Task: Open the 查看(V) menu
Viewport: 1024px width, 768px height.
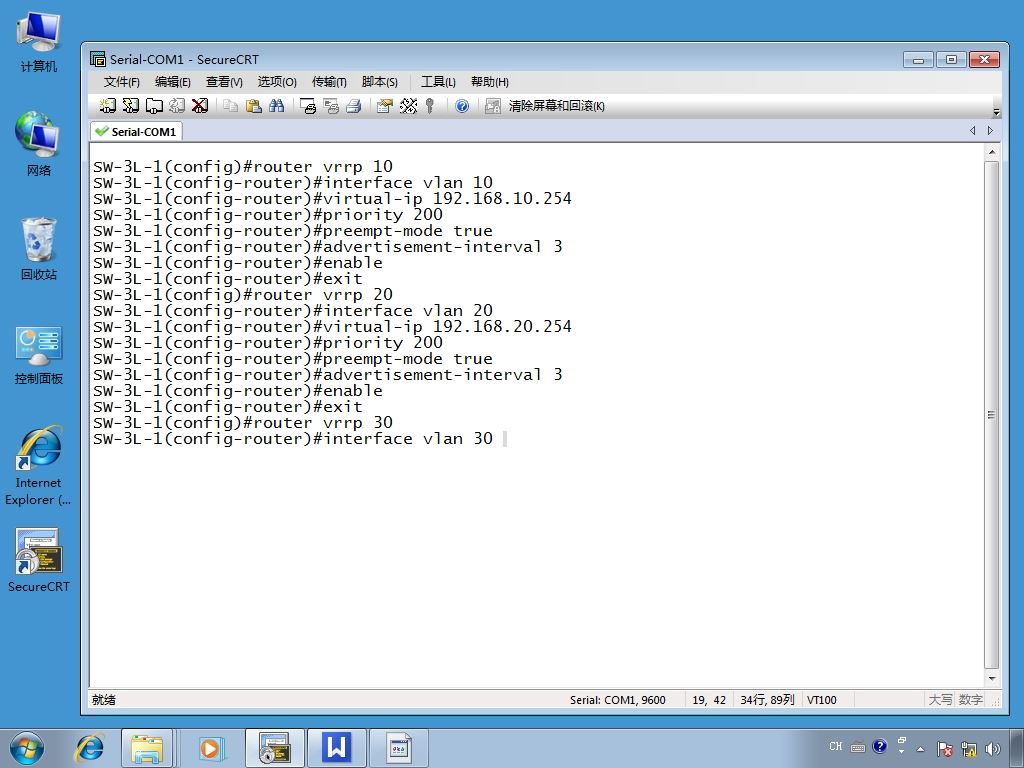Action: (x=224, y=82)
